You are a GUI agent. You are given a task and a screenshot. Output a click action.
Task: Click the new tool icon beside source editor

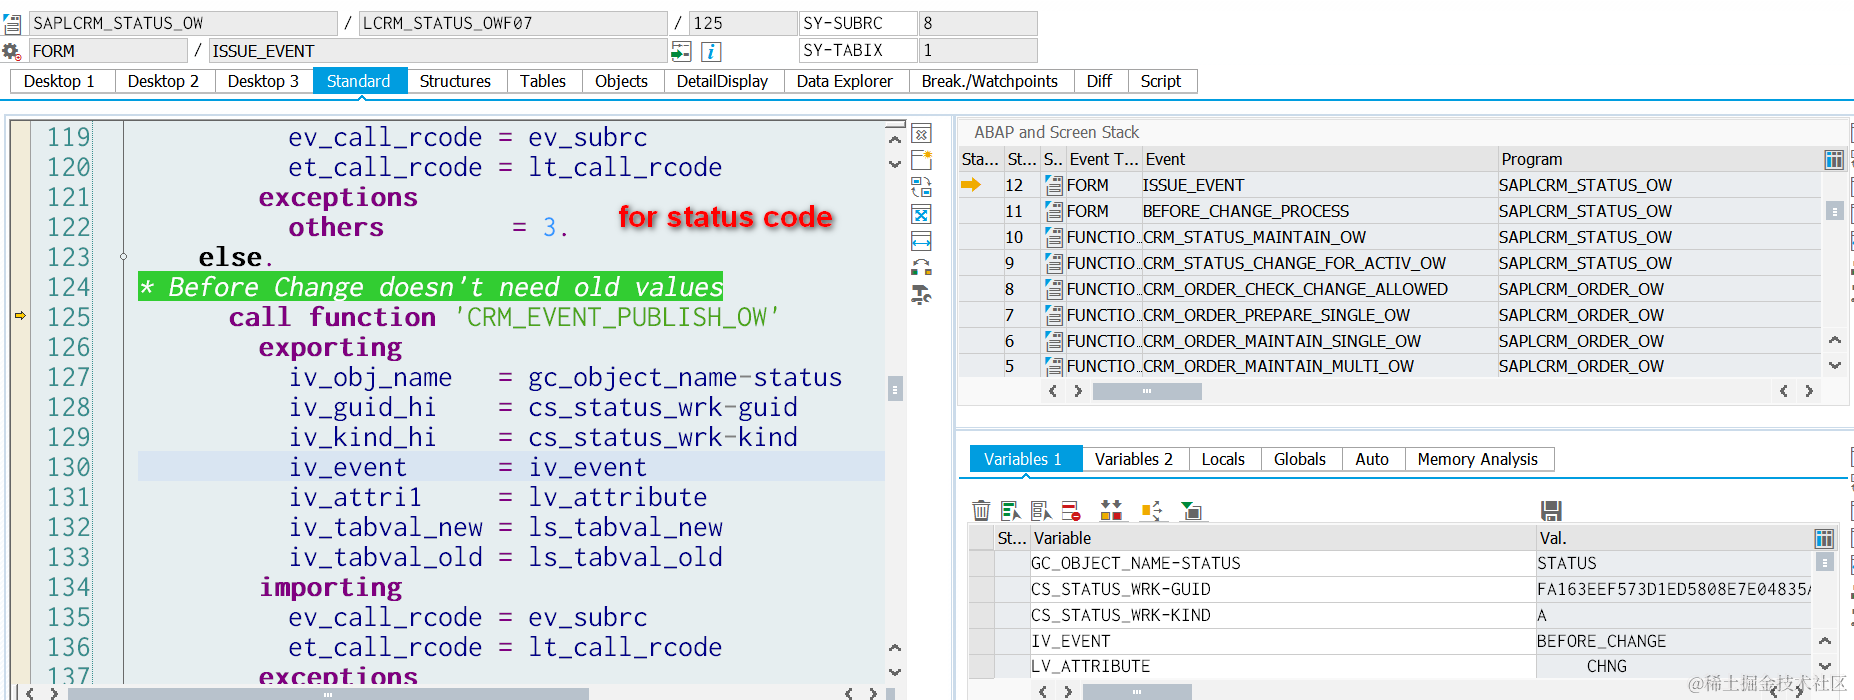tap(921, 160)
